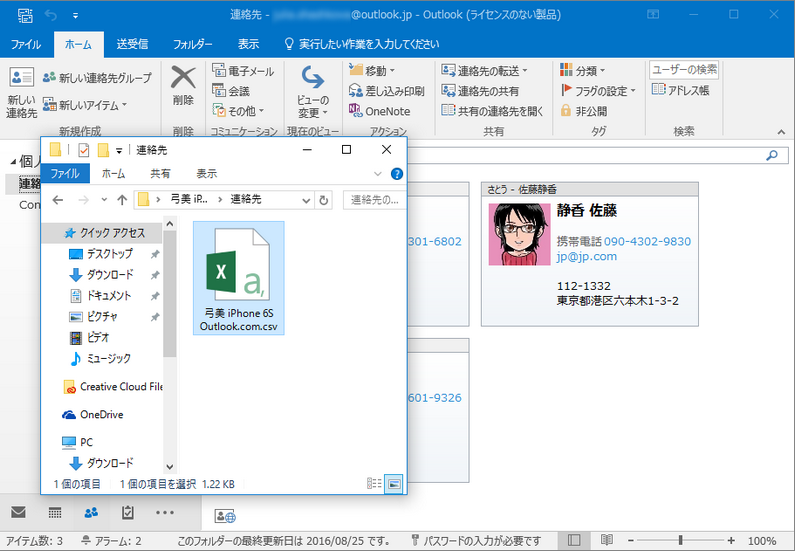This screenshot has height=551, width=795.
Task: Open the New Items dropdown
Action: pos(85,105)
